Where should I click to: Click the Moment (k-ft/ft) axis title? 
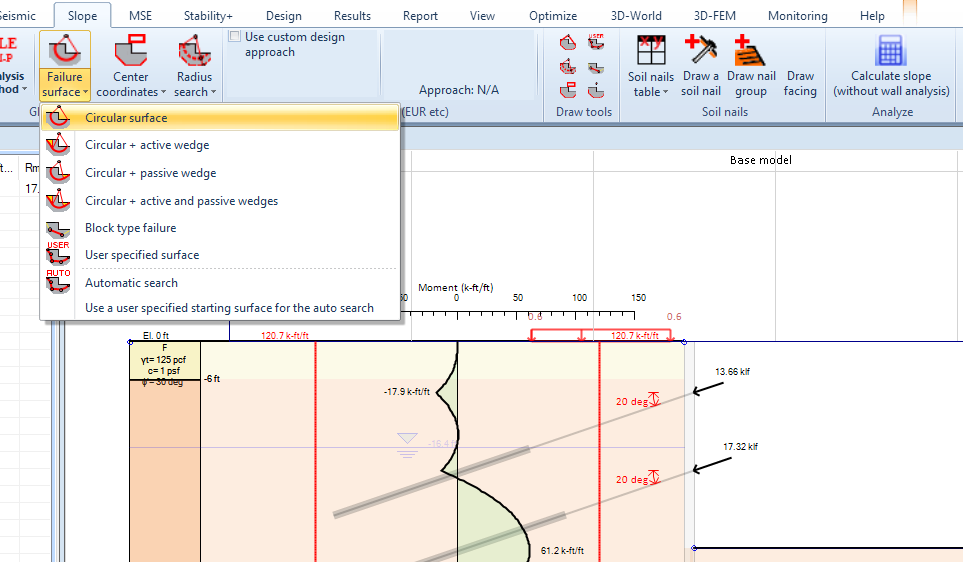pos(455,287)
